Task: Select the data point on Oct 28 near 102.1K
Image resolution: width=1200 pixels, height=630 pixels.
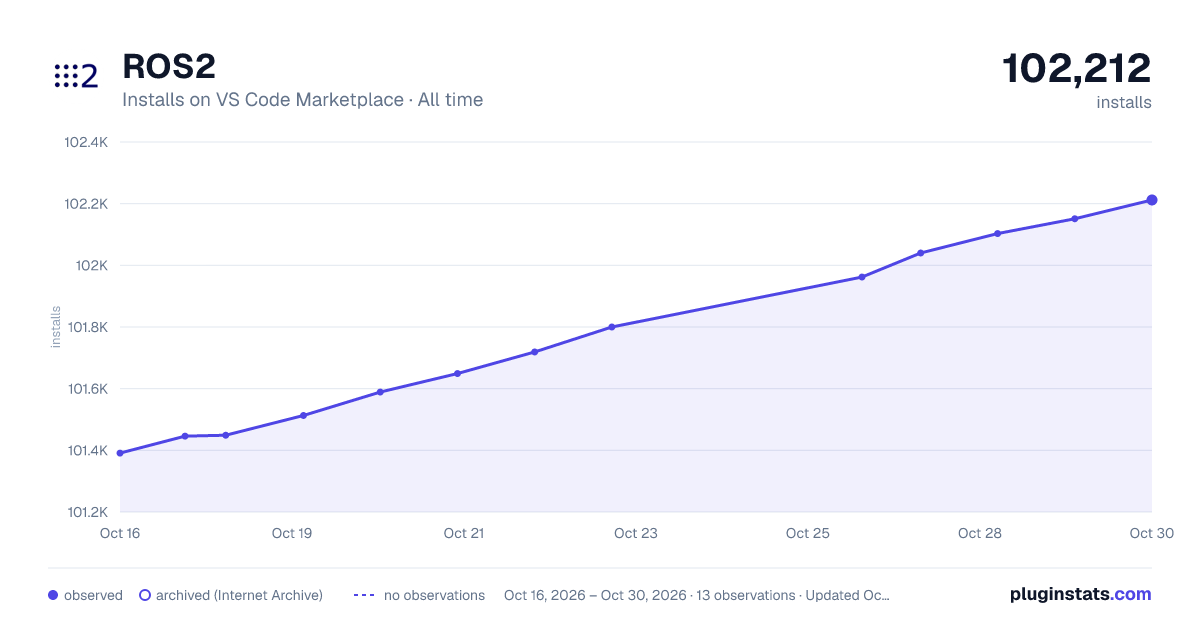Action: (x=998, y=234)
